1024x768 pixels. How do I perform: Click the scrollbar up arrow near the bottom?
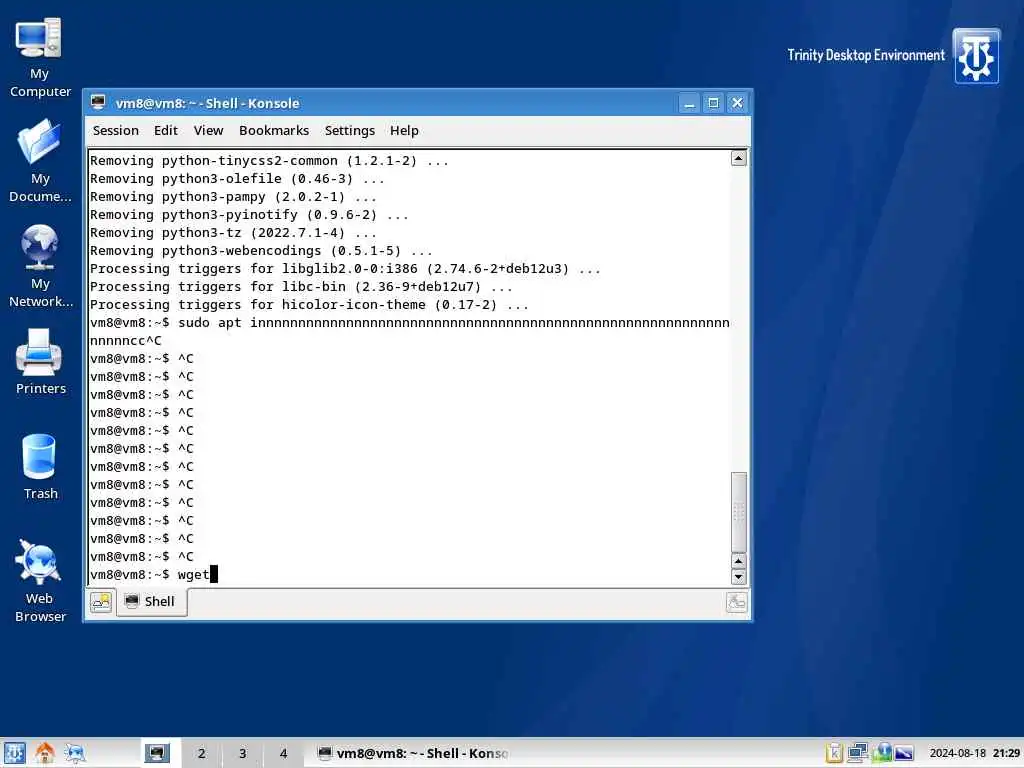pos(739,561)
